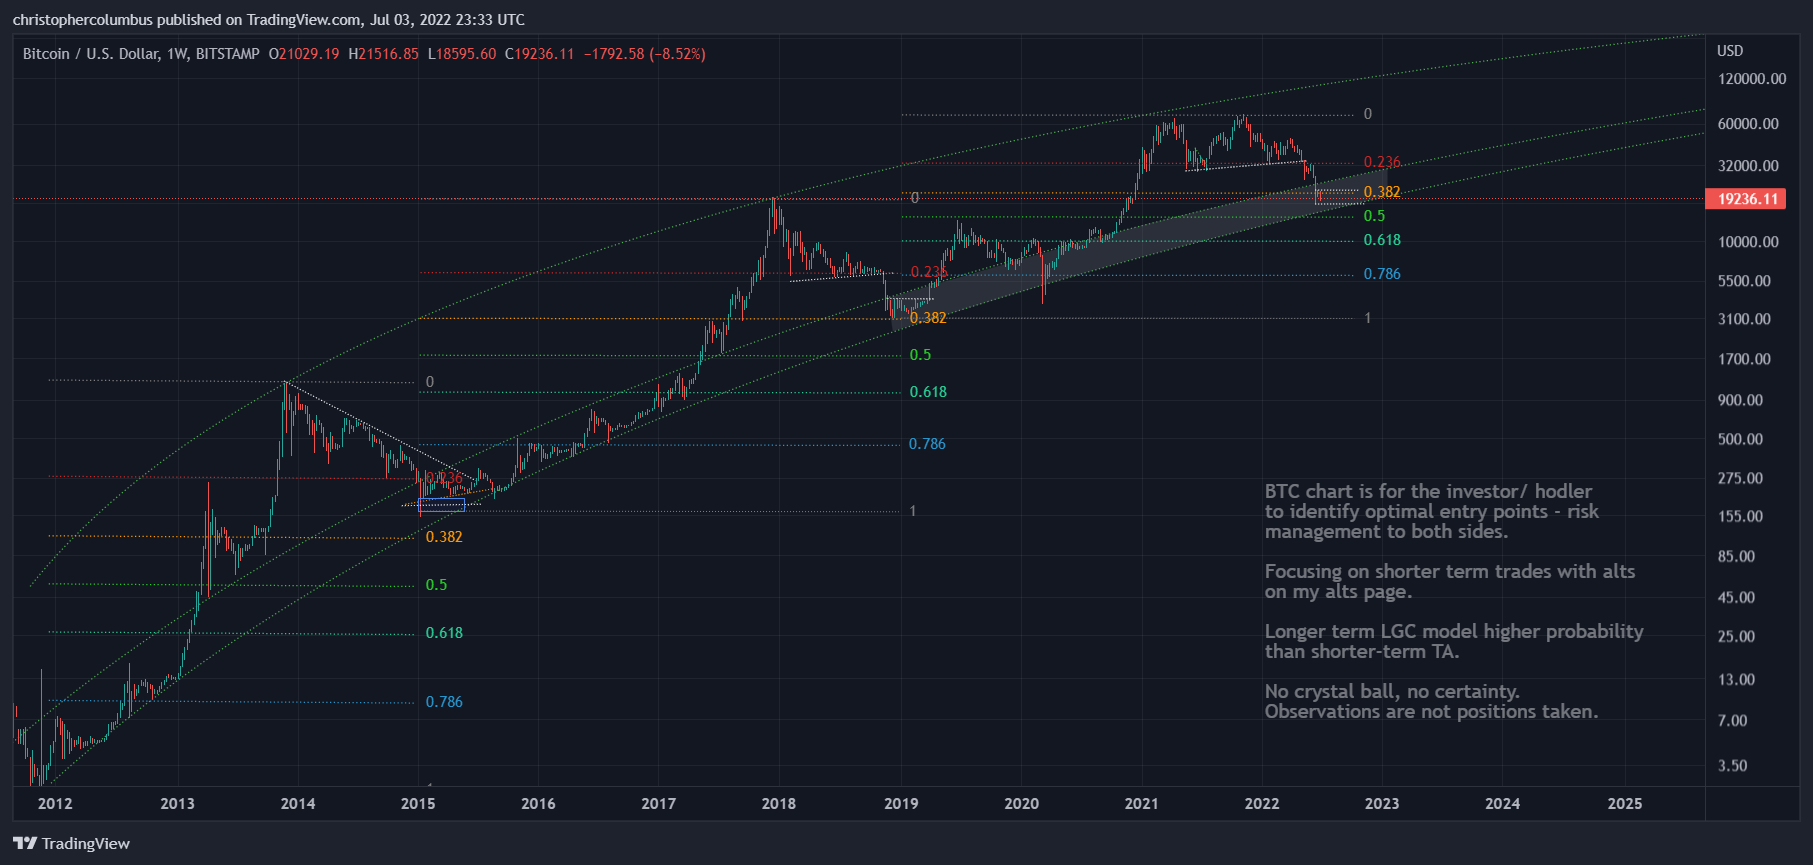This screenshot has height=865, width=1813.
Task: Select the 10000.00 price scale label
Action: [x=1748, y=242]
